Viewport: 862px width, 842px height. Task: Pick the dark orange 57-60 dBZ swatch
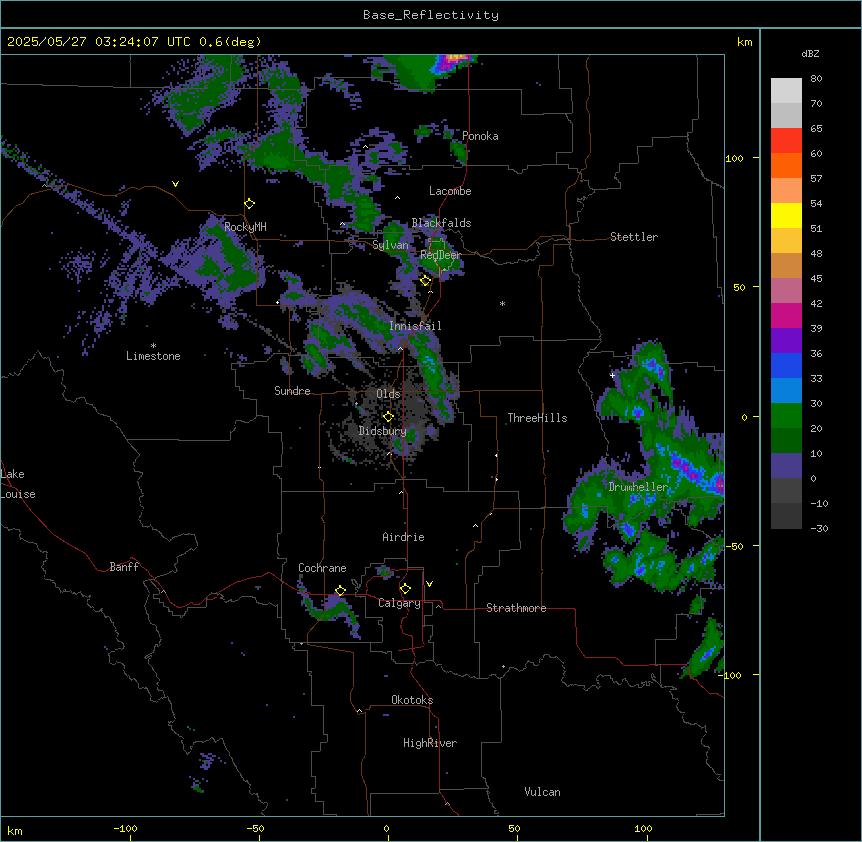pos(786,165)
